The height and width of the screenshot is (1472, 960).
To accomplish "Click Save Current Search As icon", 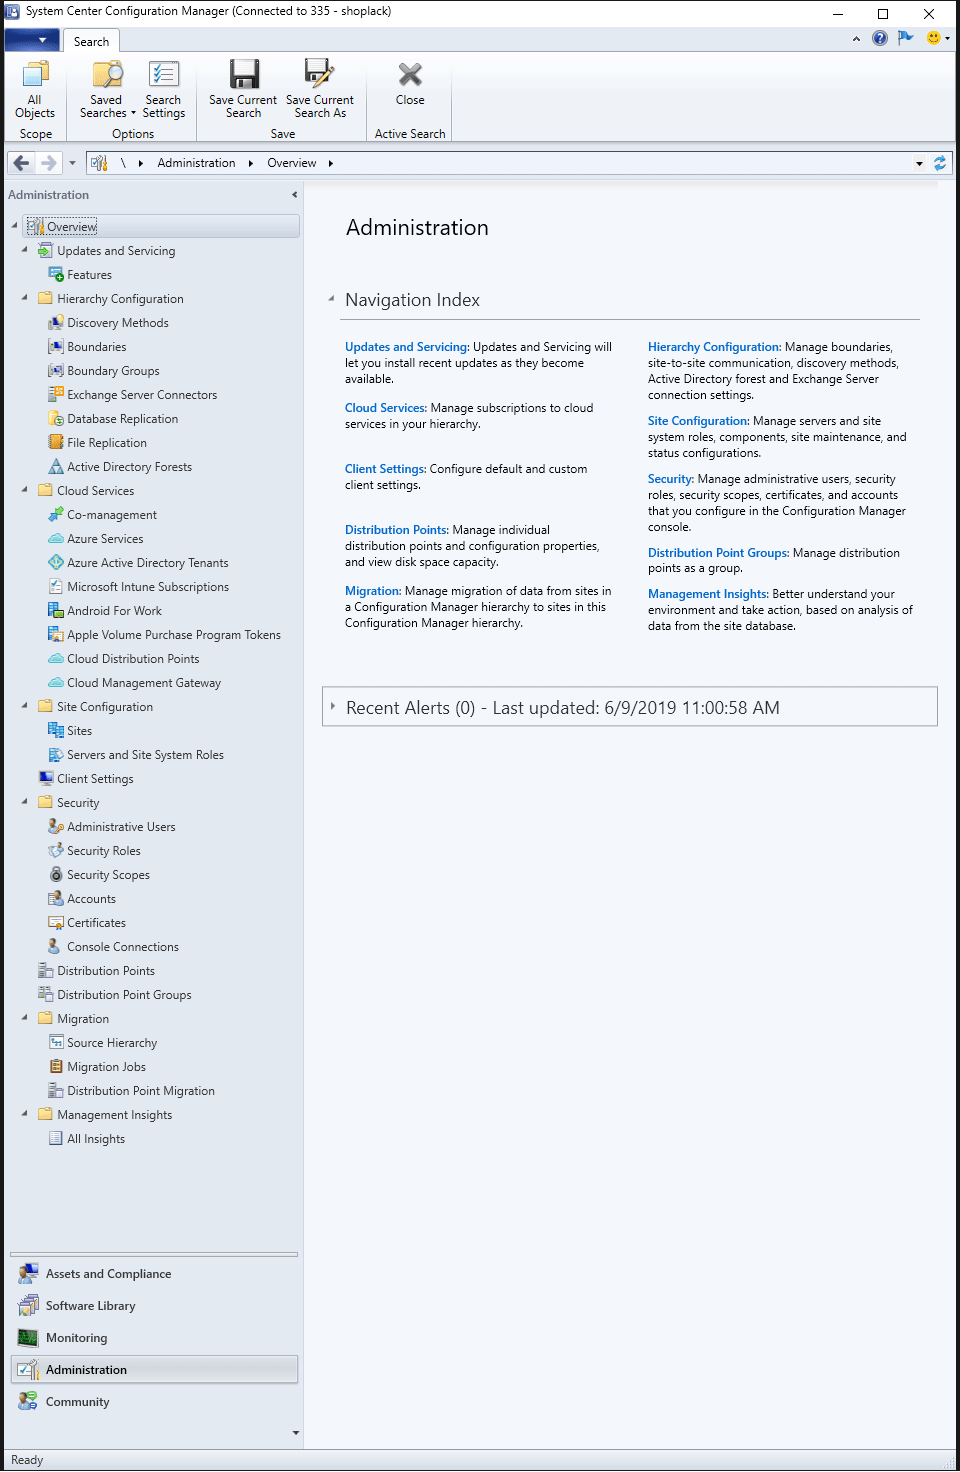I will click(319, 75).
